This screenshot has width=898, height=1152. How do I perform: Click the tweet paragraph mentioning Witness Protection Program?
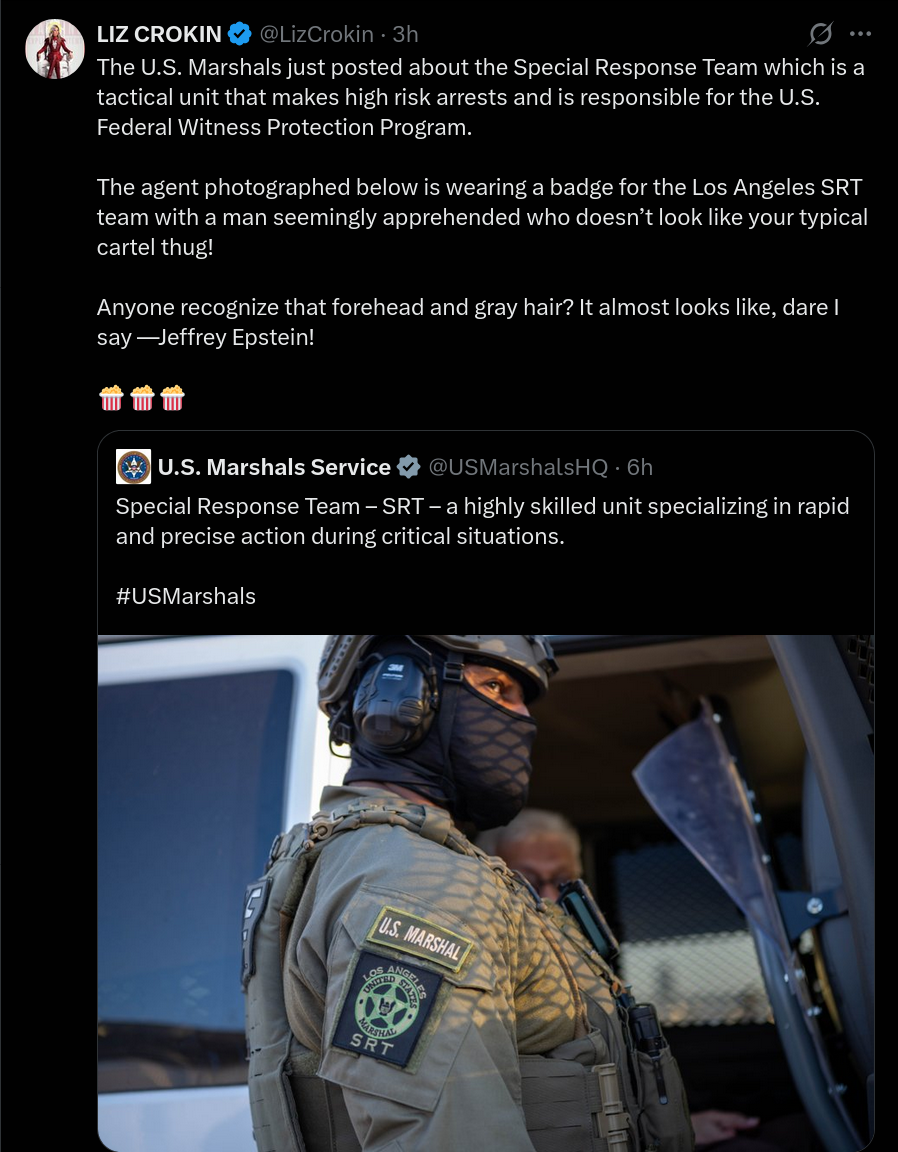click(481, 97)
